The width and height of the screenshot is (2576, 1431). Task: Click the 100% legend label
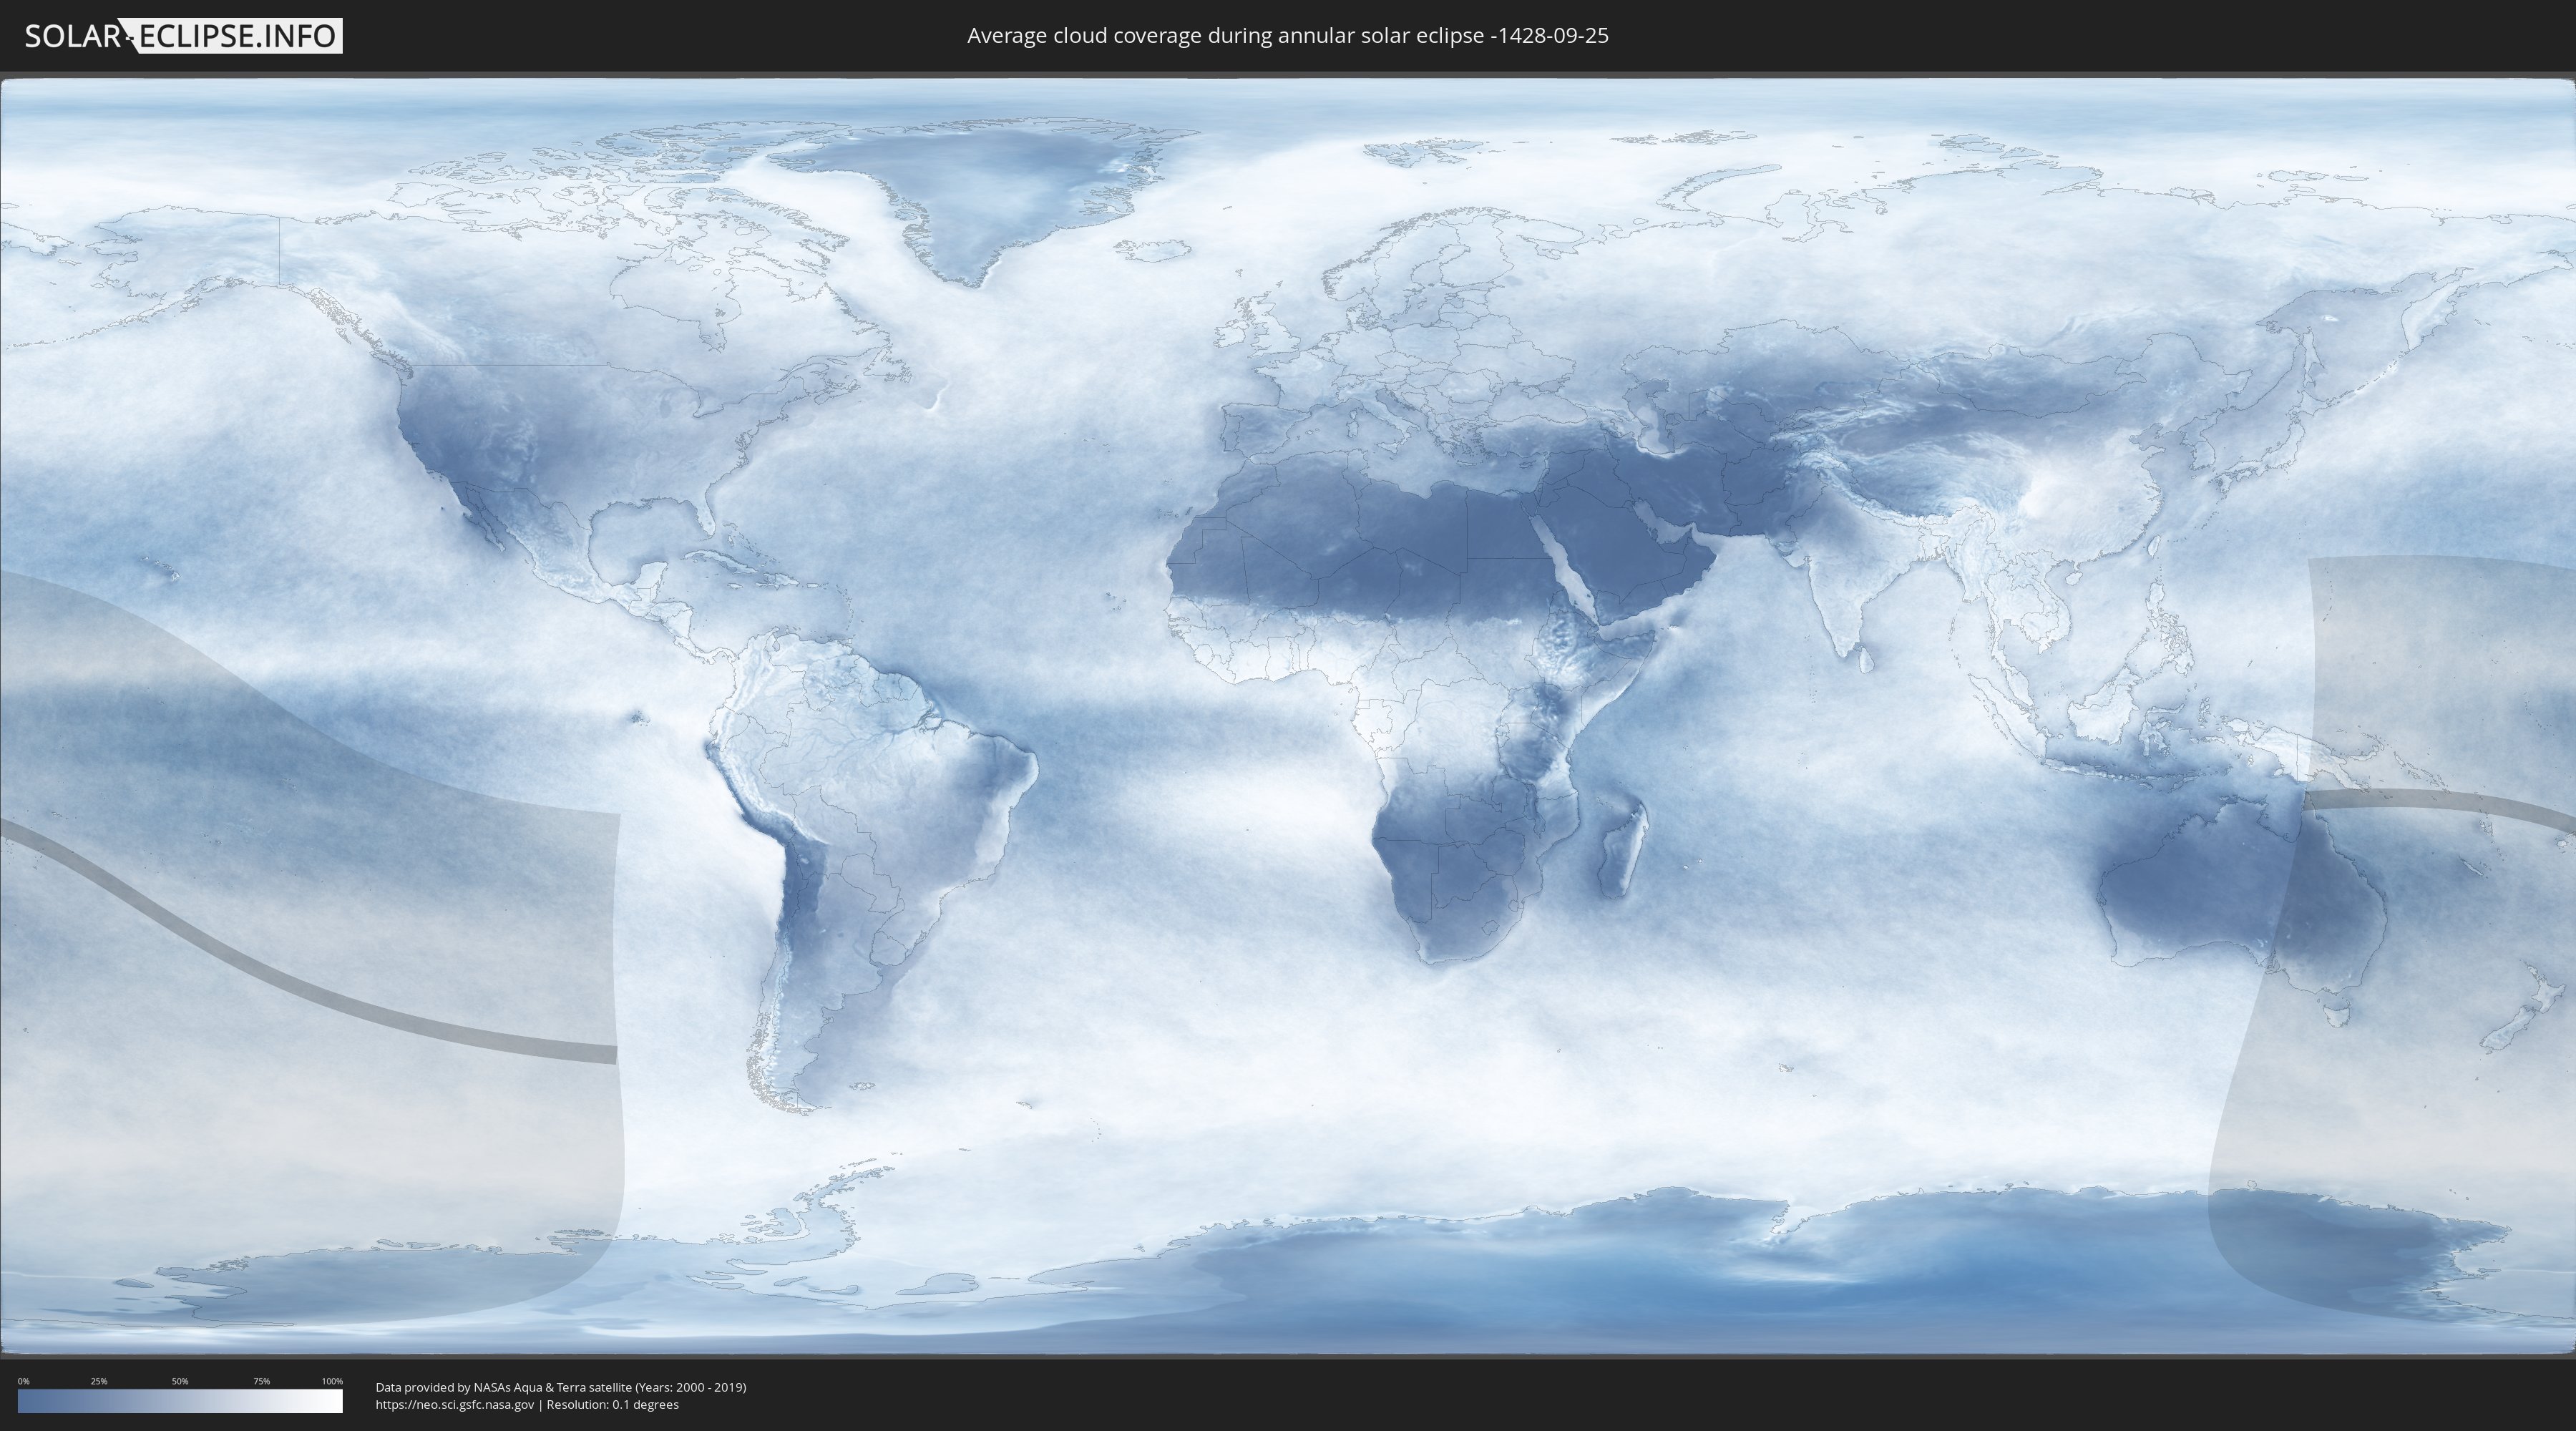coord(332,1381)
